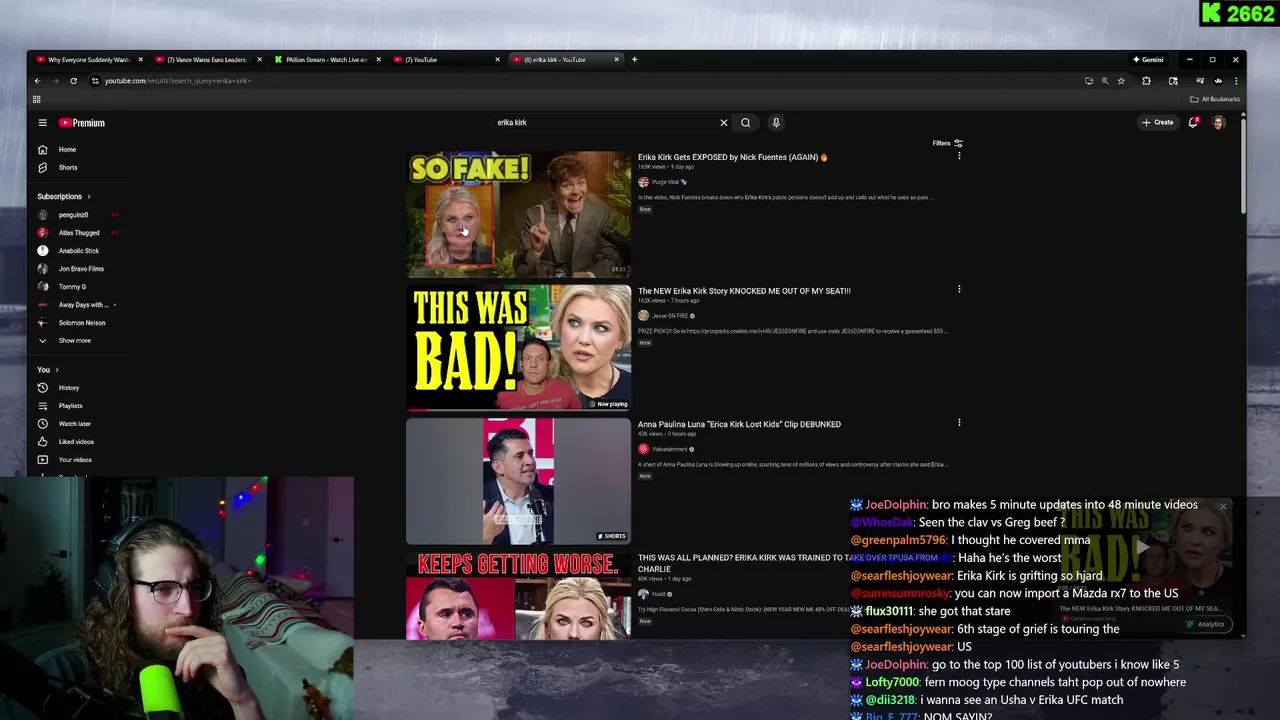Open All Bookmarks folder
The height and width of the screenshot is (720, 1280).
pyautogui.click(x=1215, y=99)
